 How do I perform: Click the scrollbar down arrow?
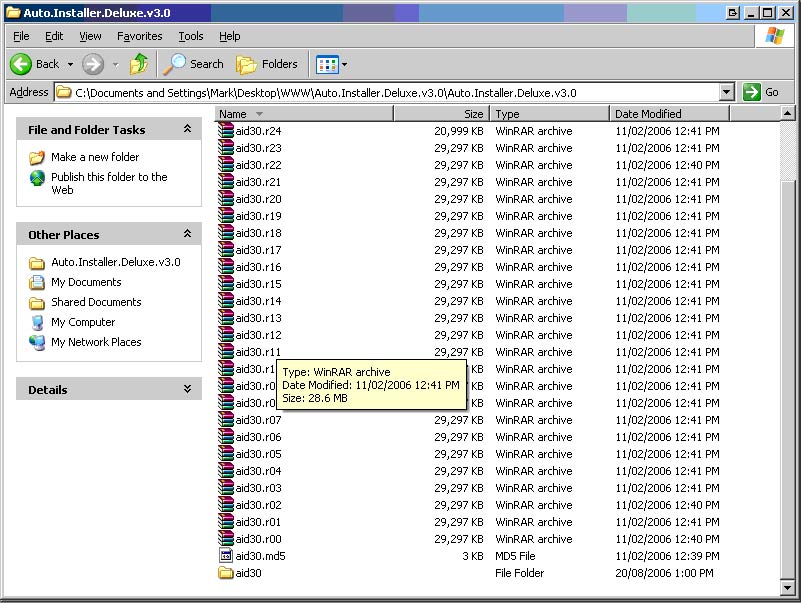(787, 588)
